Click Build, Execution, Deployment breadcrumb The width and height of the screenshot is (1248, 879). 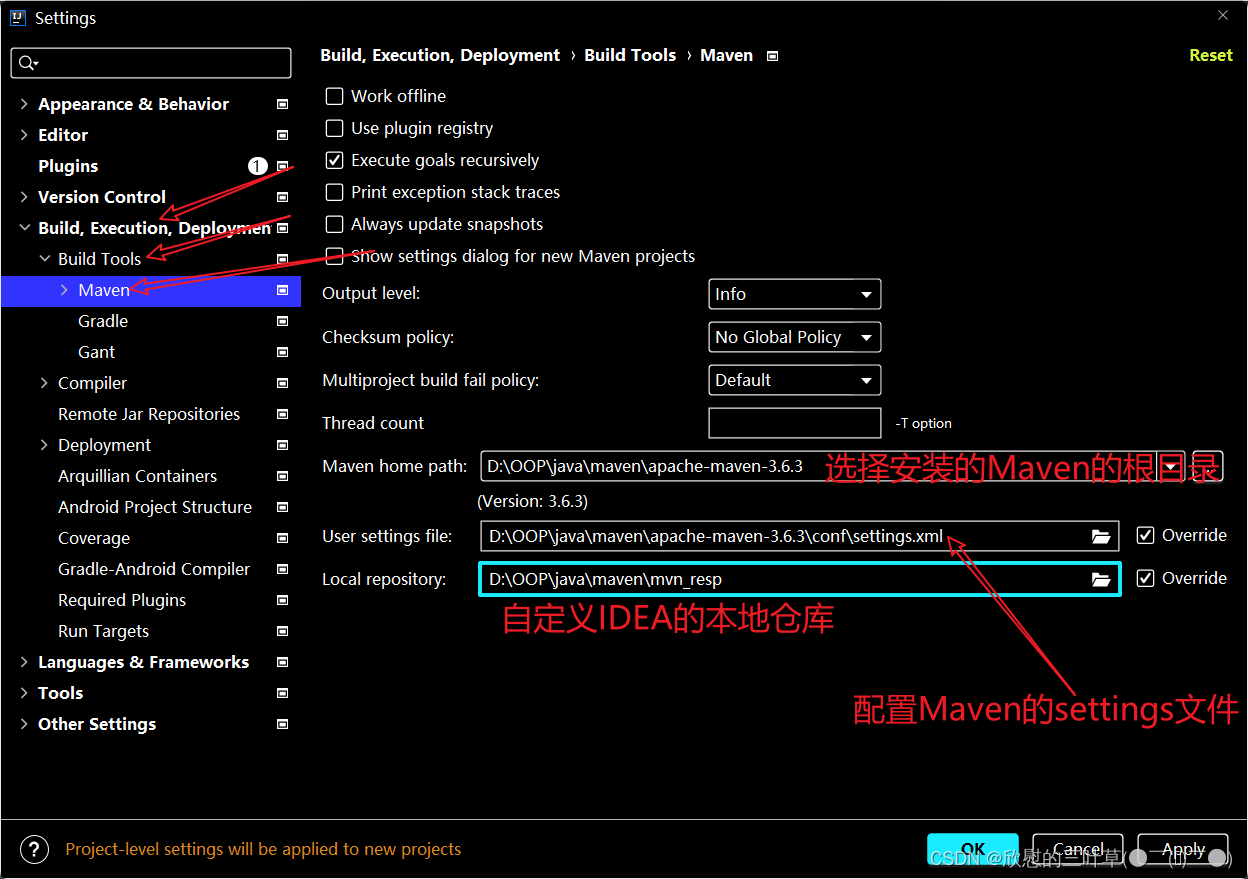click(440, 55)
